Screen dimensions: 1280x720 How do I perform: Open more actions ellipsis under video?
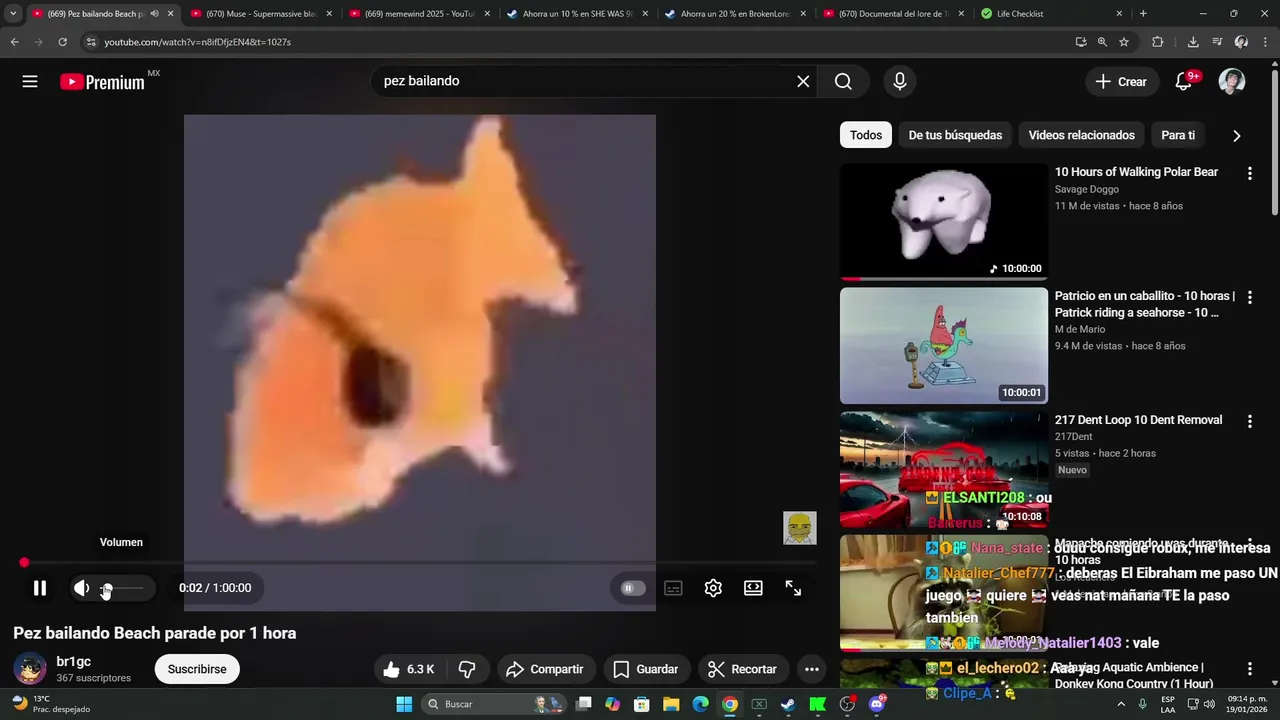tap(812, 669)
